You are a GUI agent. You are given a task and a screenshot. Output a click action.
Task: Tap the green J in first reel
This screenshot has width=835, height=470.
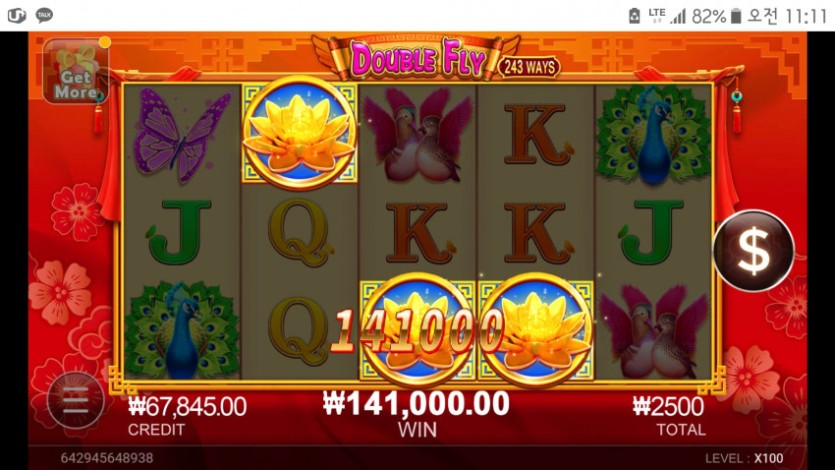179,232
